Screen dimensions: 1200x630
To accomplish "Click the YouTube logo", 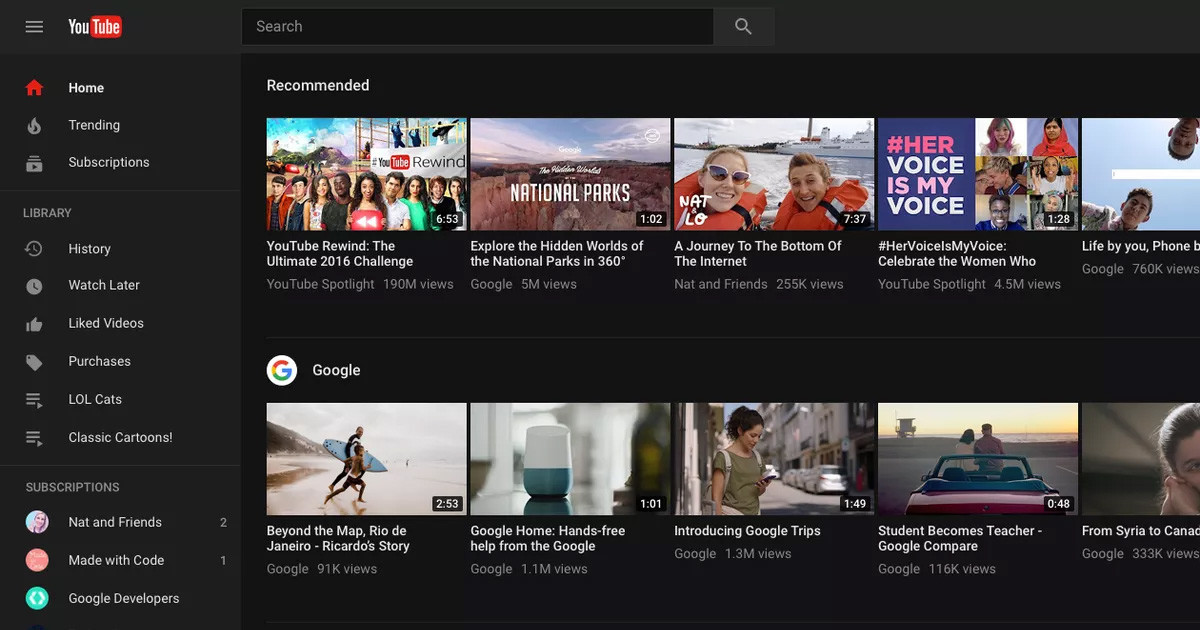I will click(x=95, y=27).
